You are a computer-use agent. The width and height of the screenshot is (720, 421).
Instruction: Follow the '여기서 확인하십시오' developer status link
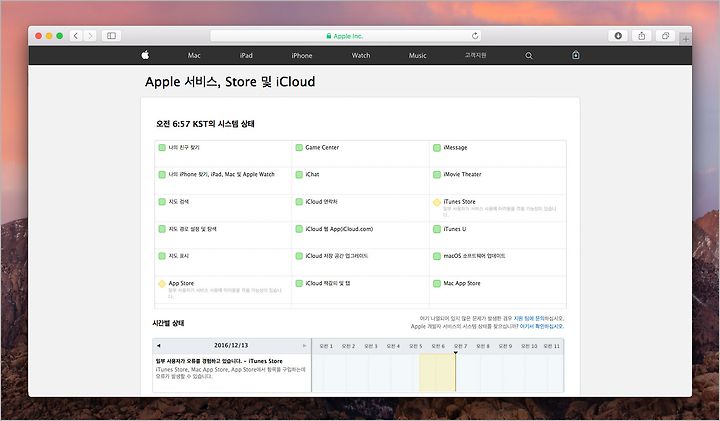(x=541, y=326)
